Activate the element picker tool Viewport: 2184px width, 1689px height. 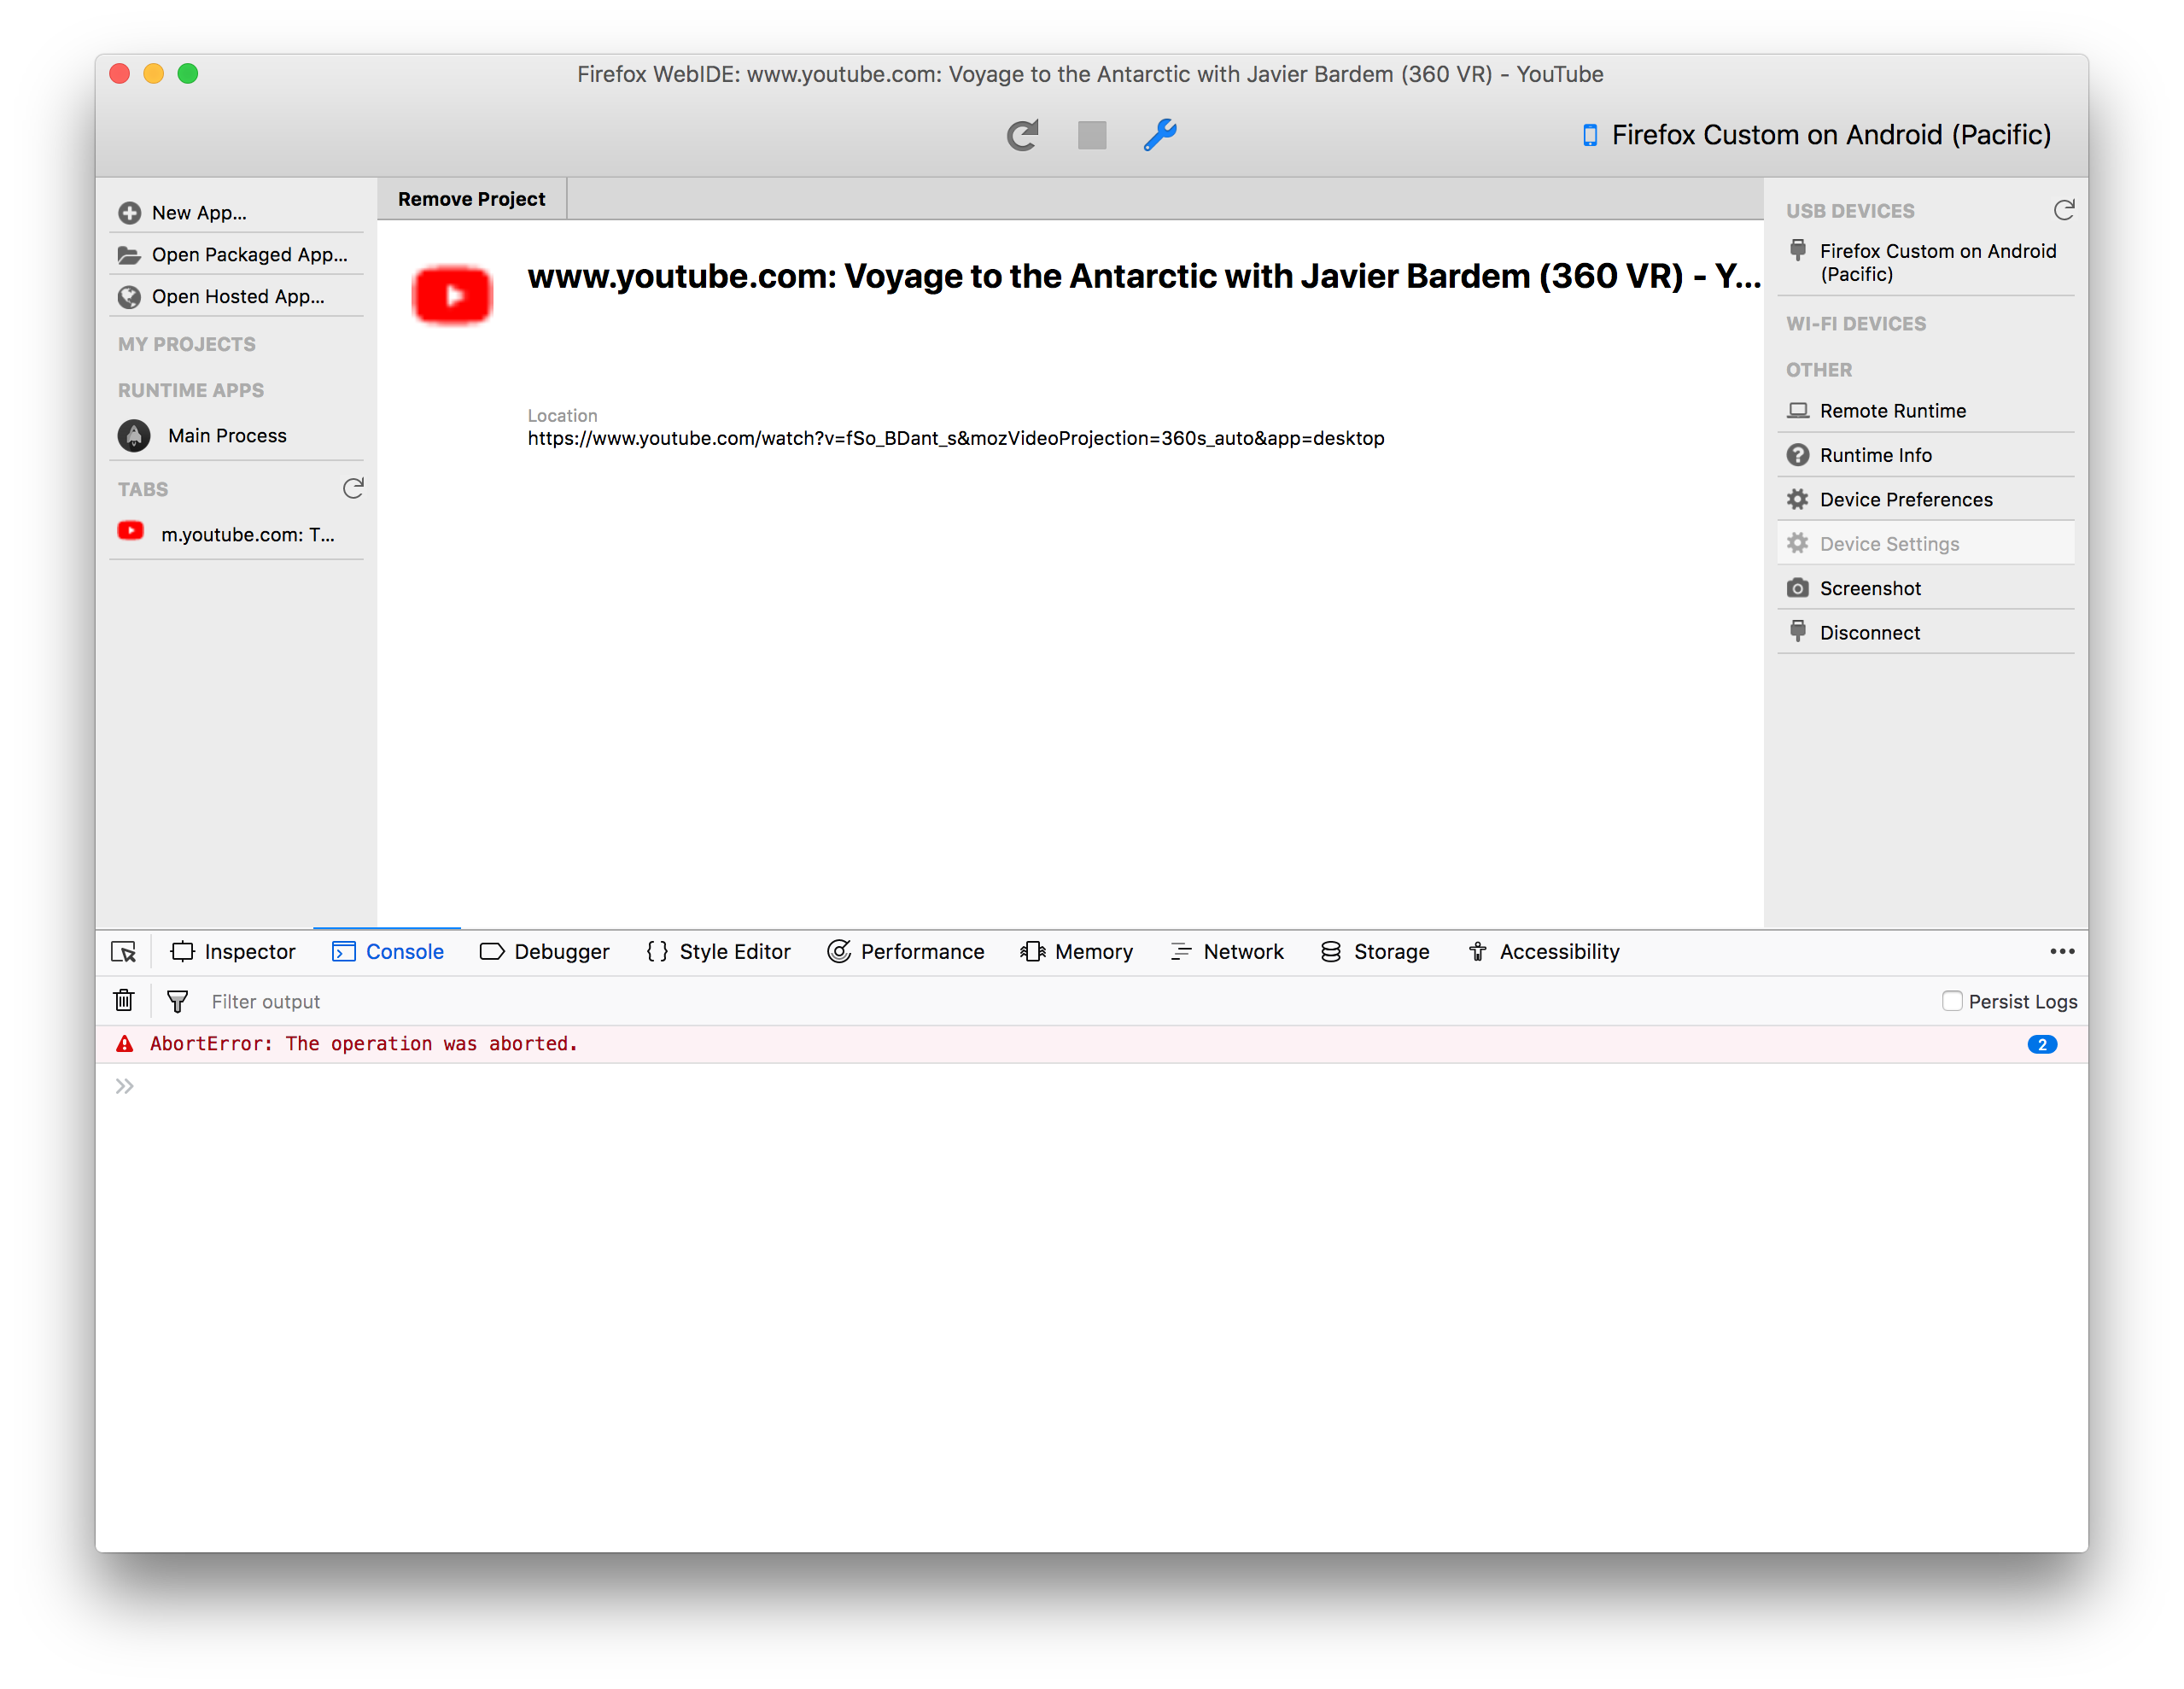[x=123, y=952]
